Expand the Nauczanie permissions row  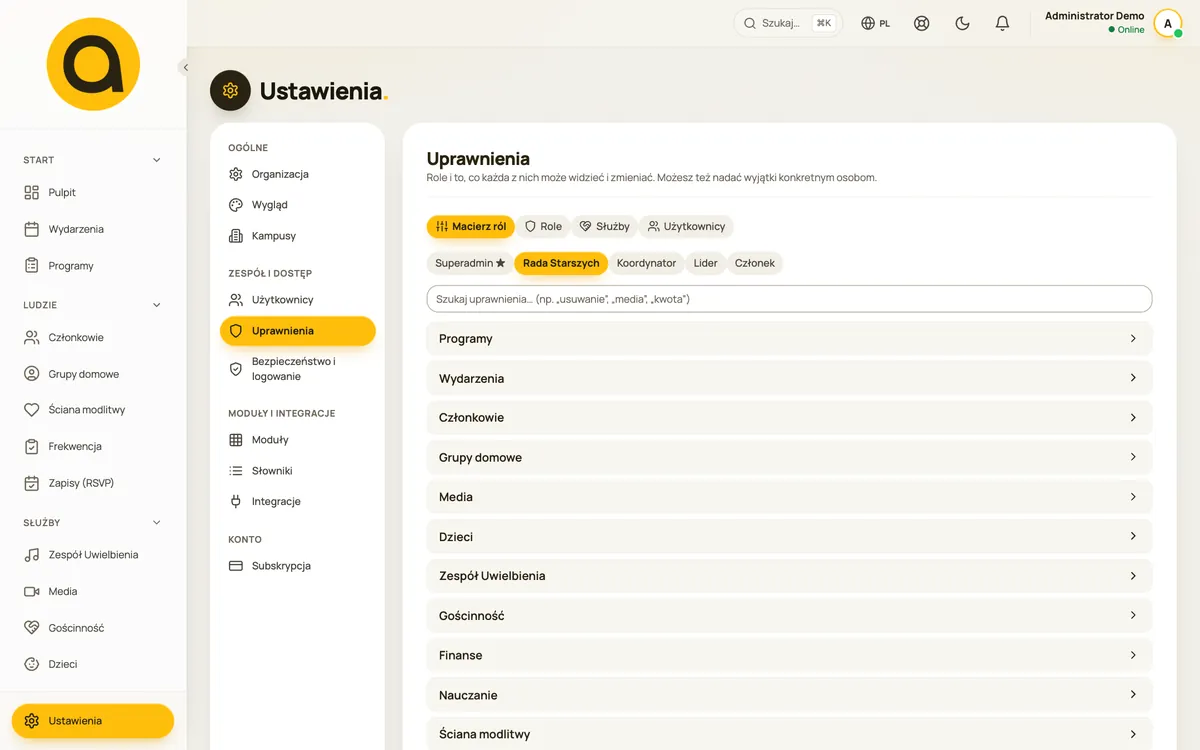[x=789, y=694]
